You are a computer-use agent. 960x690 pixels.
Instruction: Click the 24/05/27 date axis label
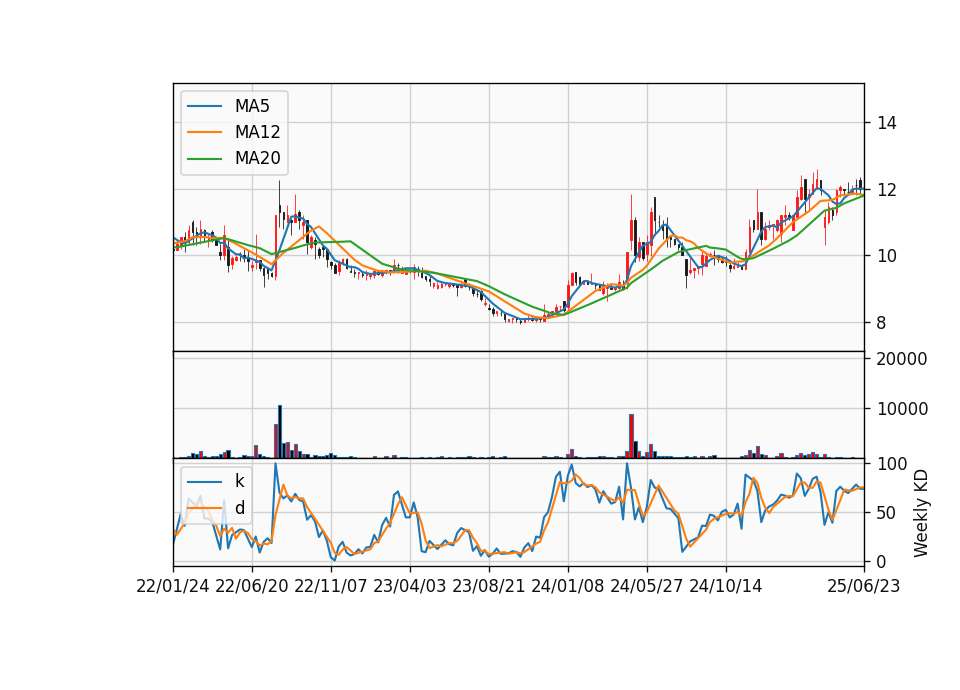coord(647,586)
